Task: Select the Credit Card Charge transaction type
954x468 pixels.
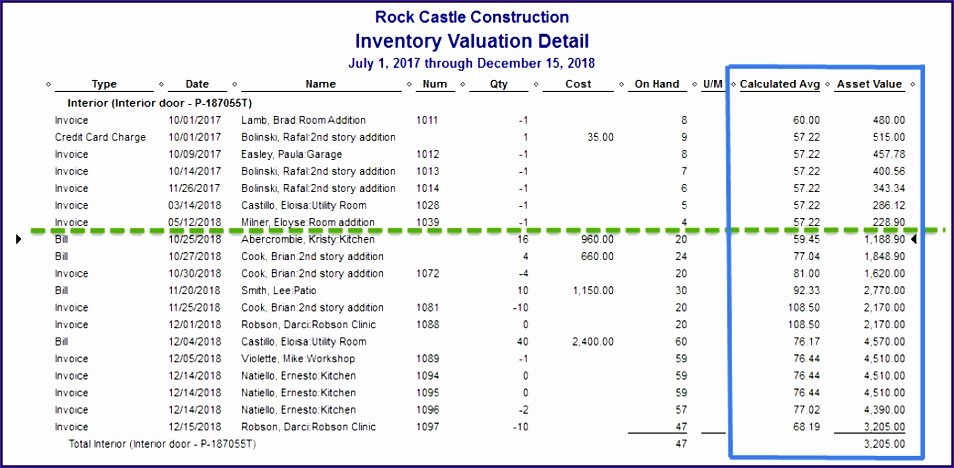Action: [x=100, y=138]
